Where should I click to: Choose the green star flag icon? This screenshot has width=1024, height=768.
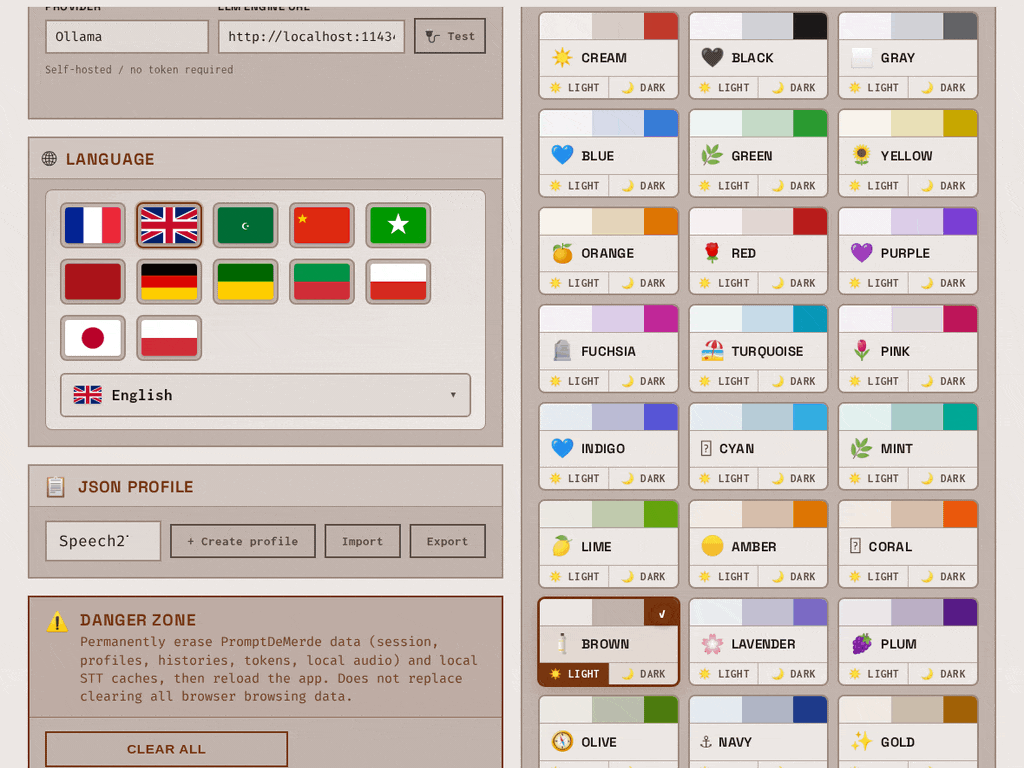tap(398, 225)
